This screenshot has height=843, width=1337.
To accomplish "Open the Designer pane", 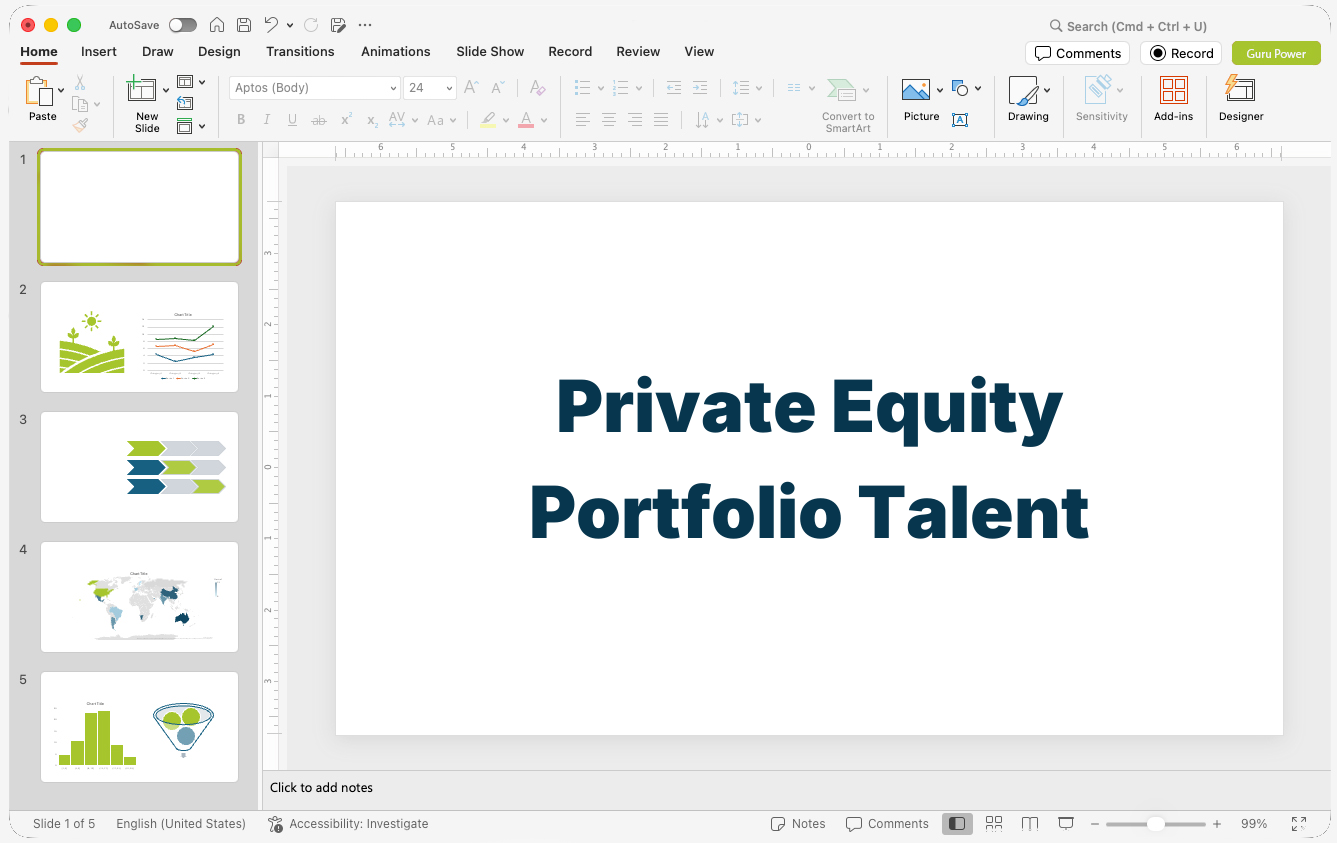I will (1241, 99).
